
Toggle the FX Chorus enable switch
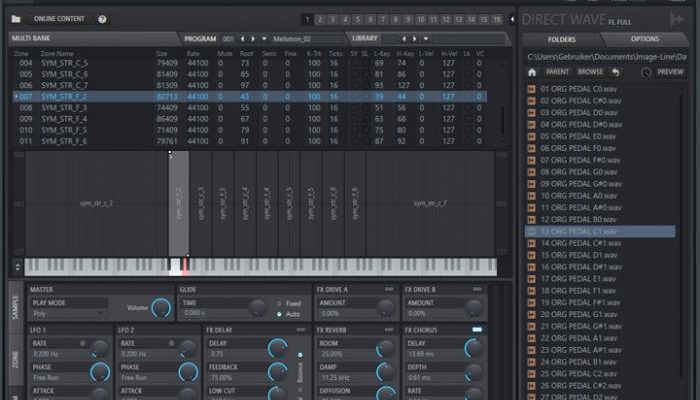[x=476, y=328]
